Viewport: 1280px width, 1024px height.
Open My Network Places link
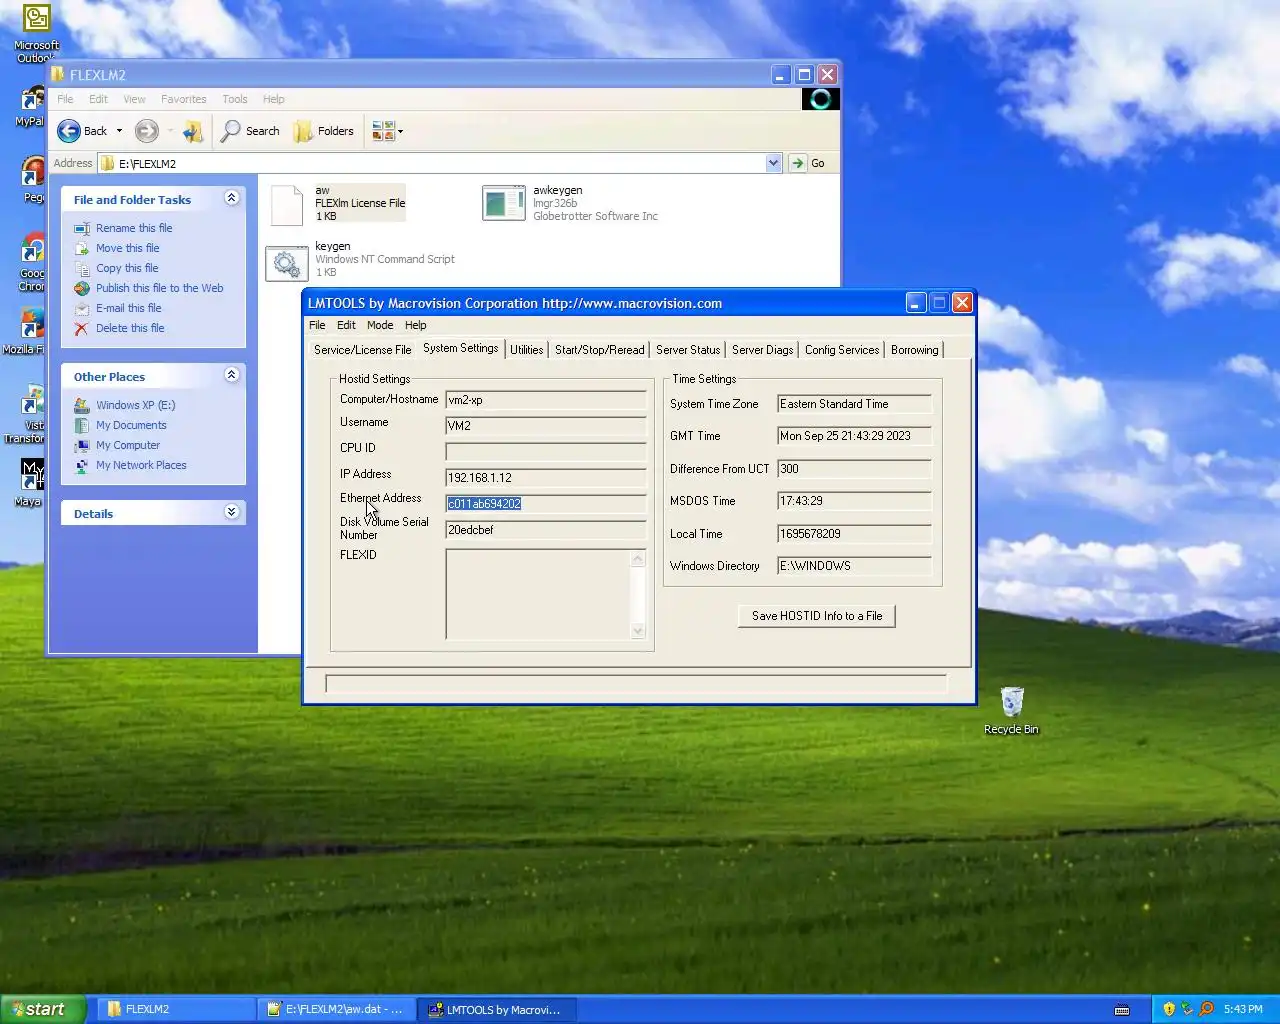141,465
